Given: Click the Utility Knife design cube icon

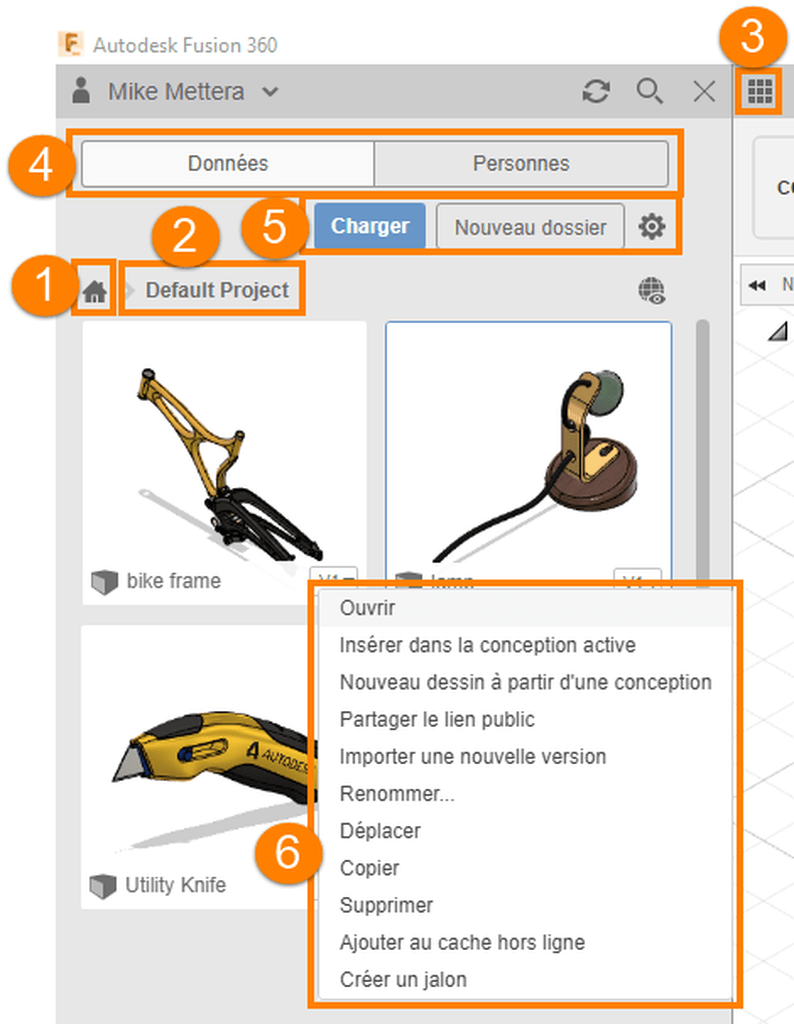Looking at the screenshot, I should coord(103,886).
